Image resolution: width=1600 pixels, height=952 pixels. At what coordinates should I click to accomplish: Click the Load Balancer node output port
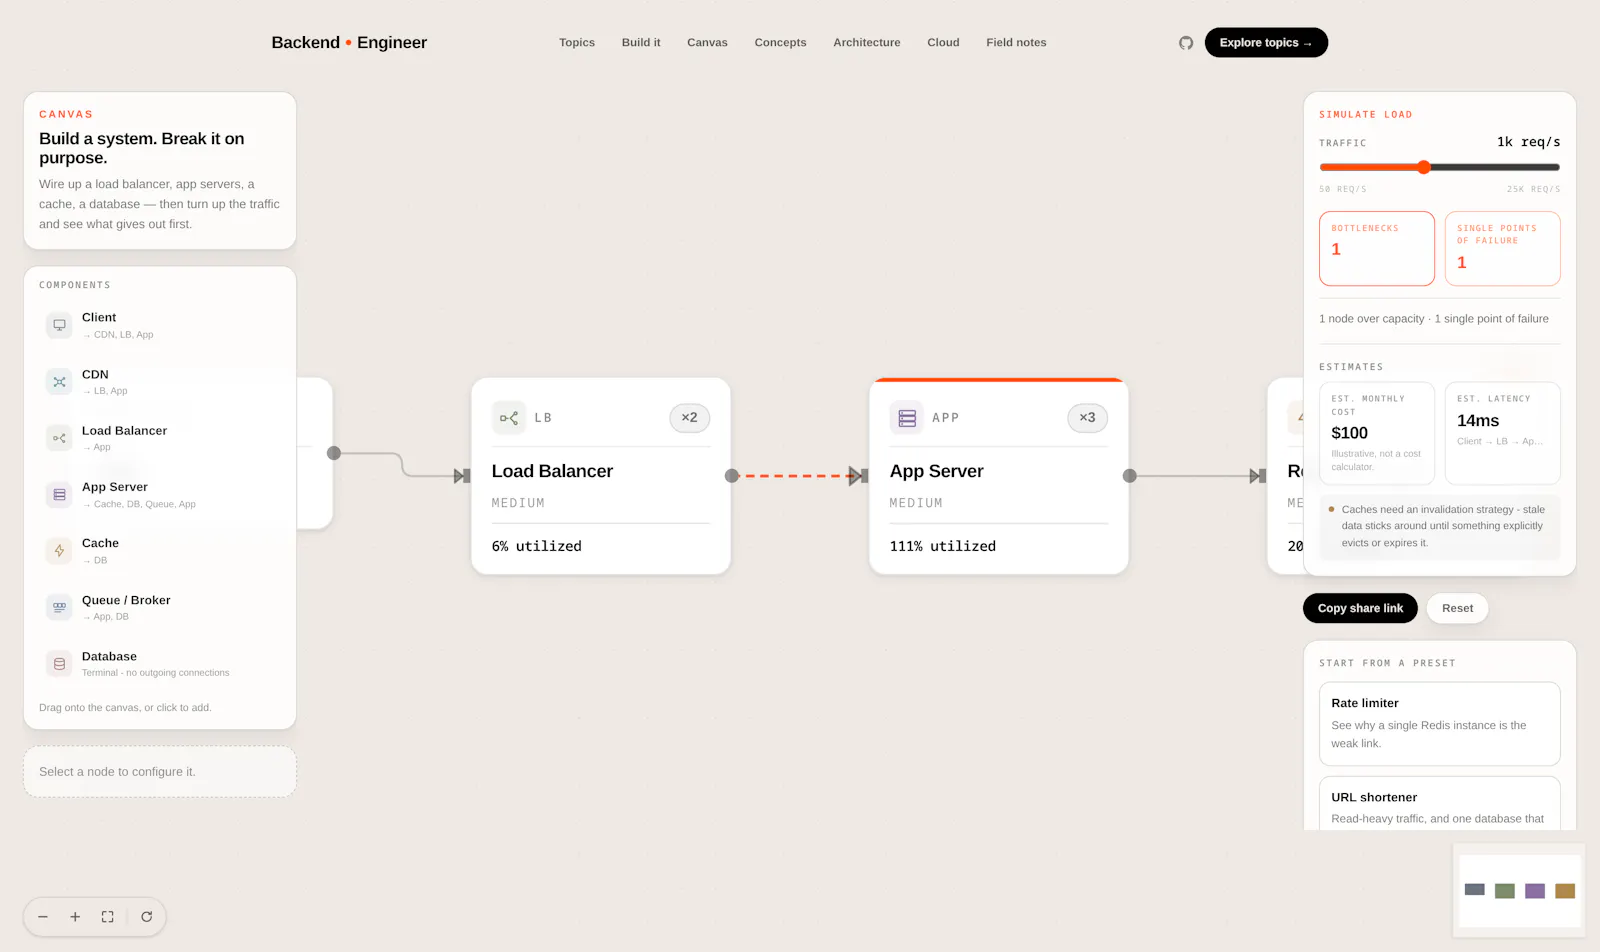(x=732, y=476)
